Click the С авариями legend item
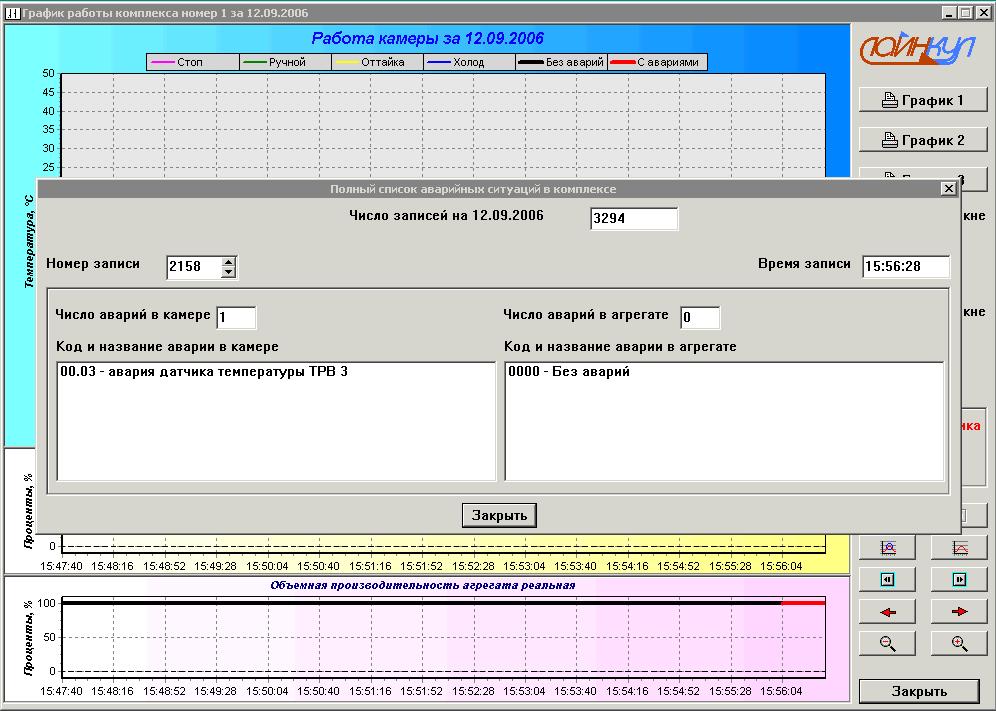Screen dimensions: 996x711 (x=657, y=62)
